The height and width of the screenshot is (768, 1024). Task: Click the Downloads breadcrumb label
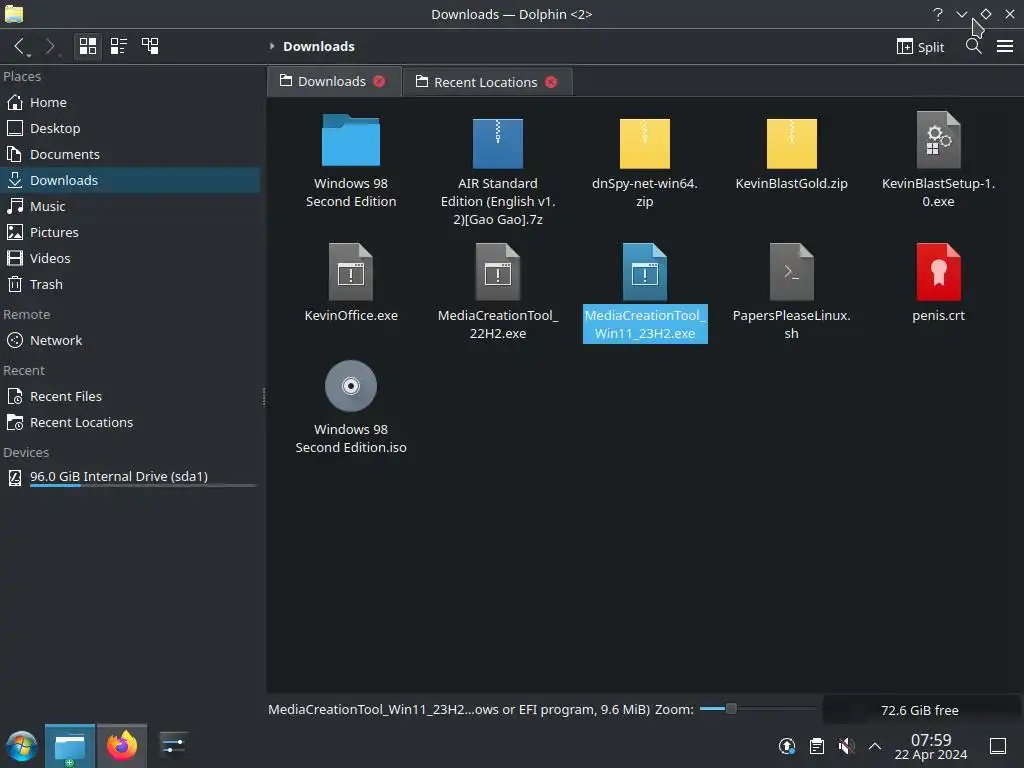(x=319, y=46)
